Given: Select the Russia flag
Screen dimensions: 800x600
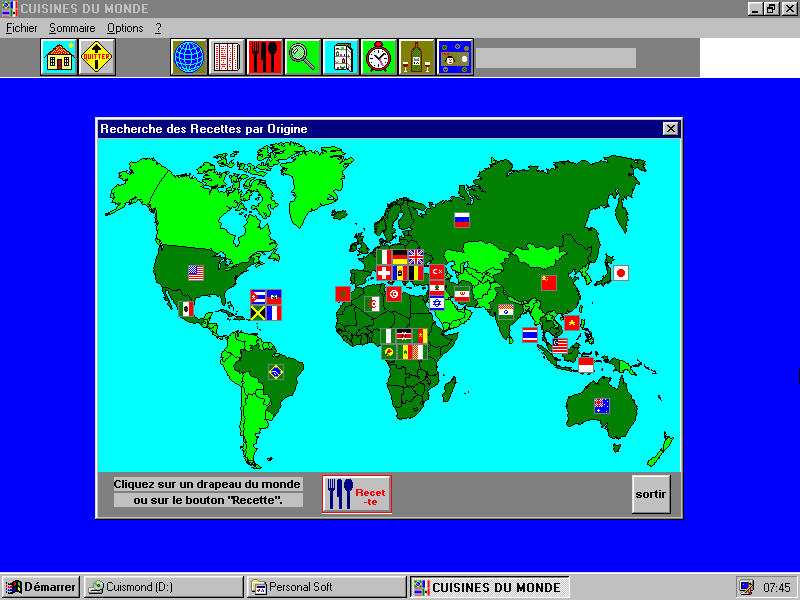Looking at the screenshot, I should [x=461, y=220].
